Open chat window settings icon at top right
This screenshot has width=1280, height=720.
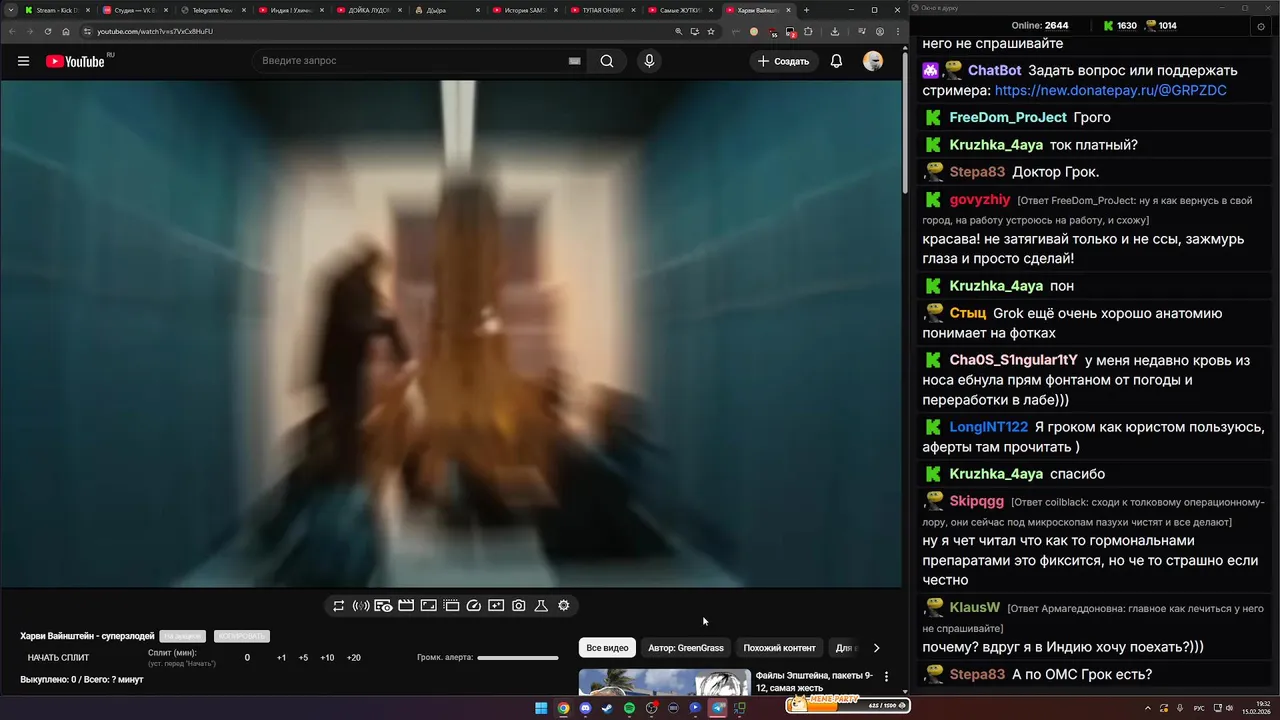coord(1260,26)
